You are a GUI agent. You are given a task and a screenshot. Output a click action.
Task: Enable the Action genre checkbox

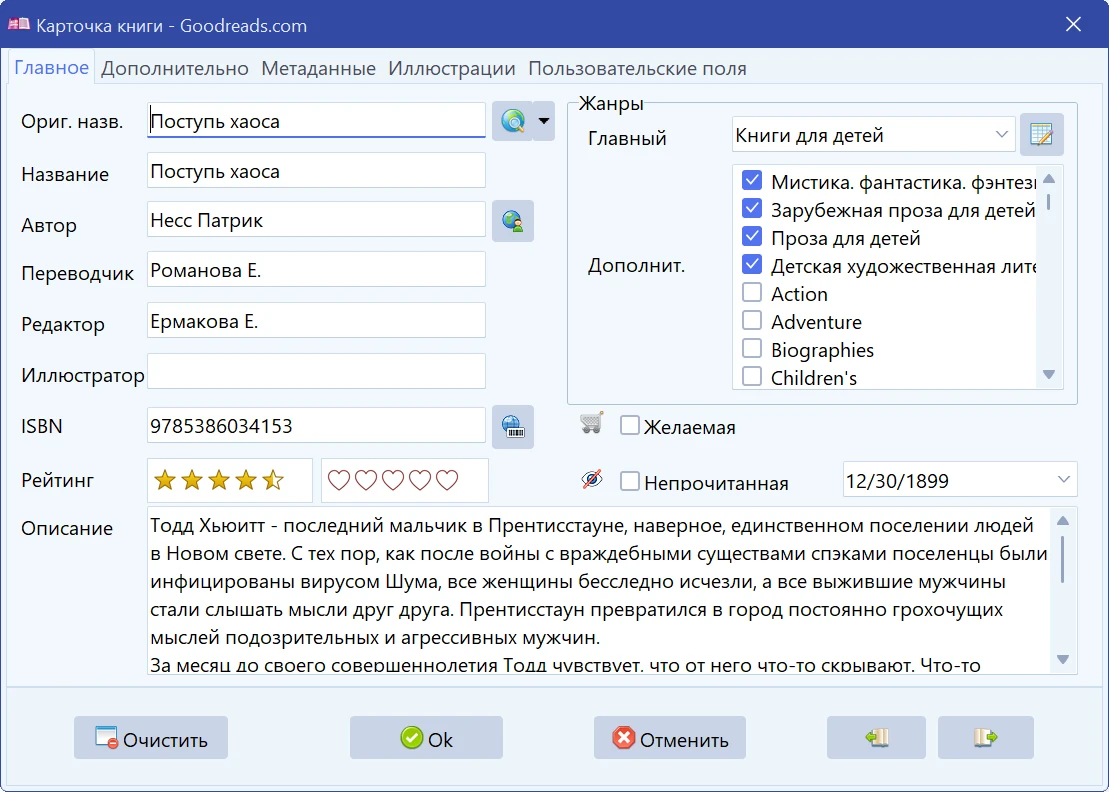752,293
